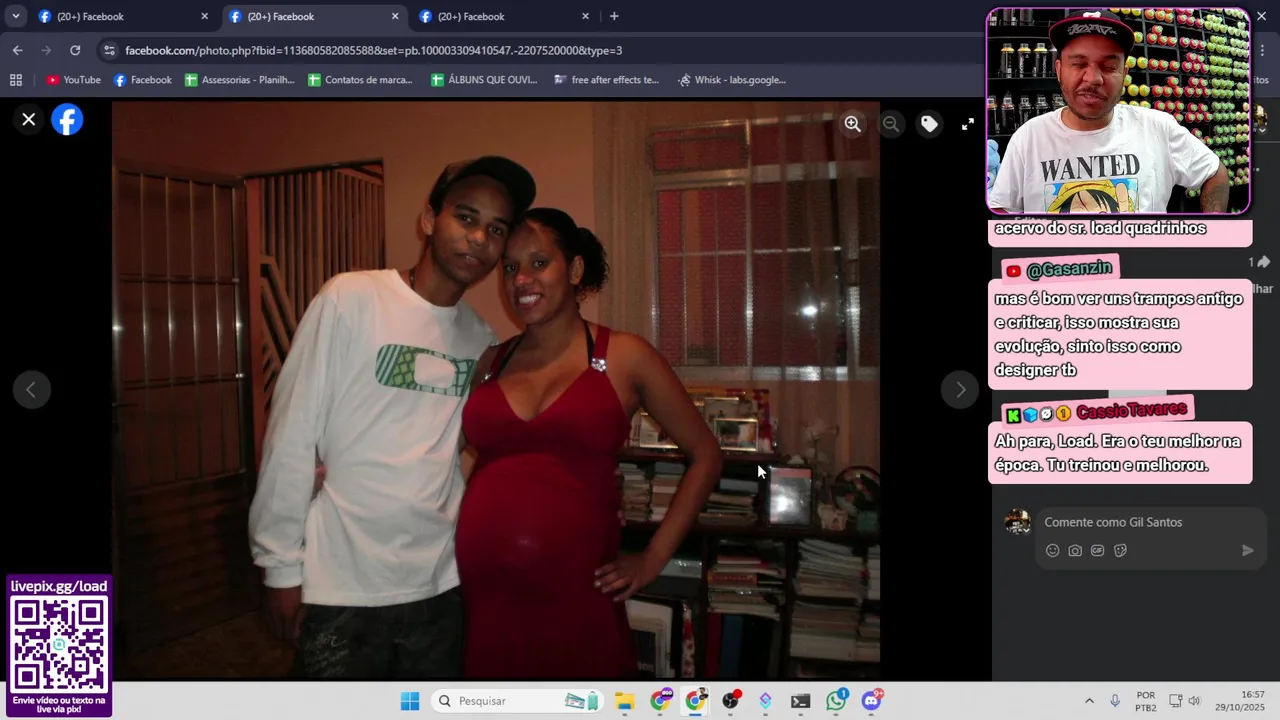Open the first Chrome taskbar icon
The image size is (1280, 720).
click(661, 701)
